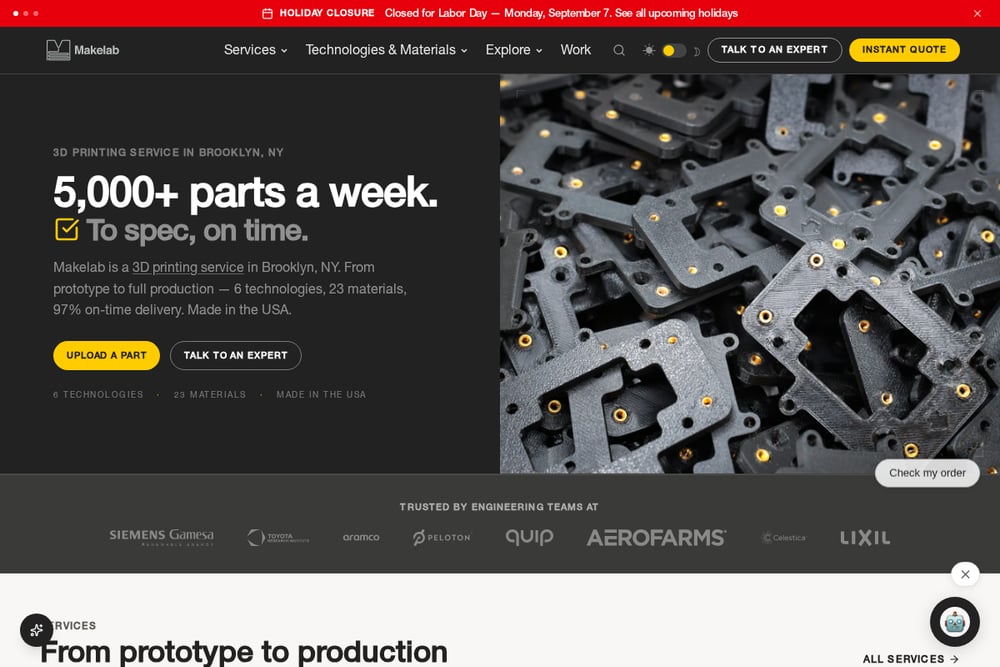Click the Makelab logo icon

tap(58, 50)
